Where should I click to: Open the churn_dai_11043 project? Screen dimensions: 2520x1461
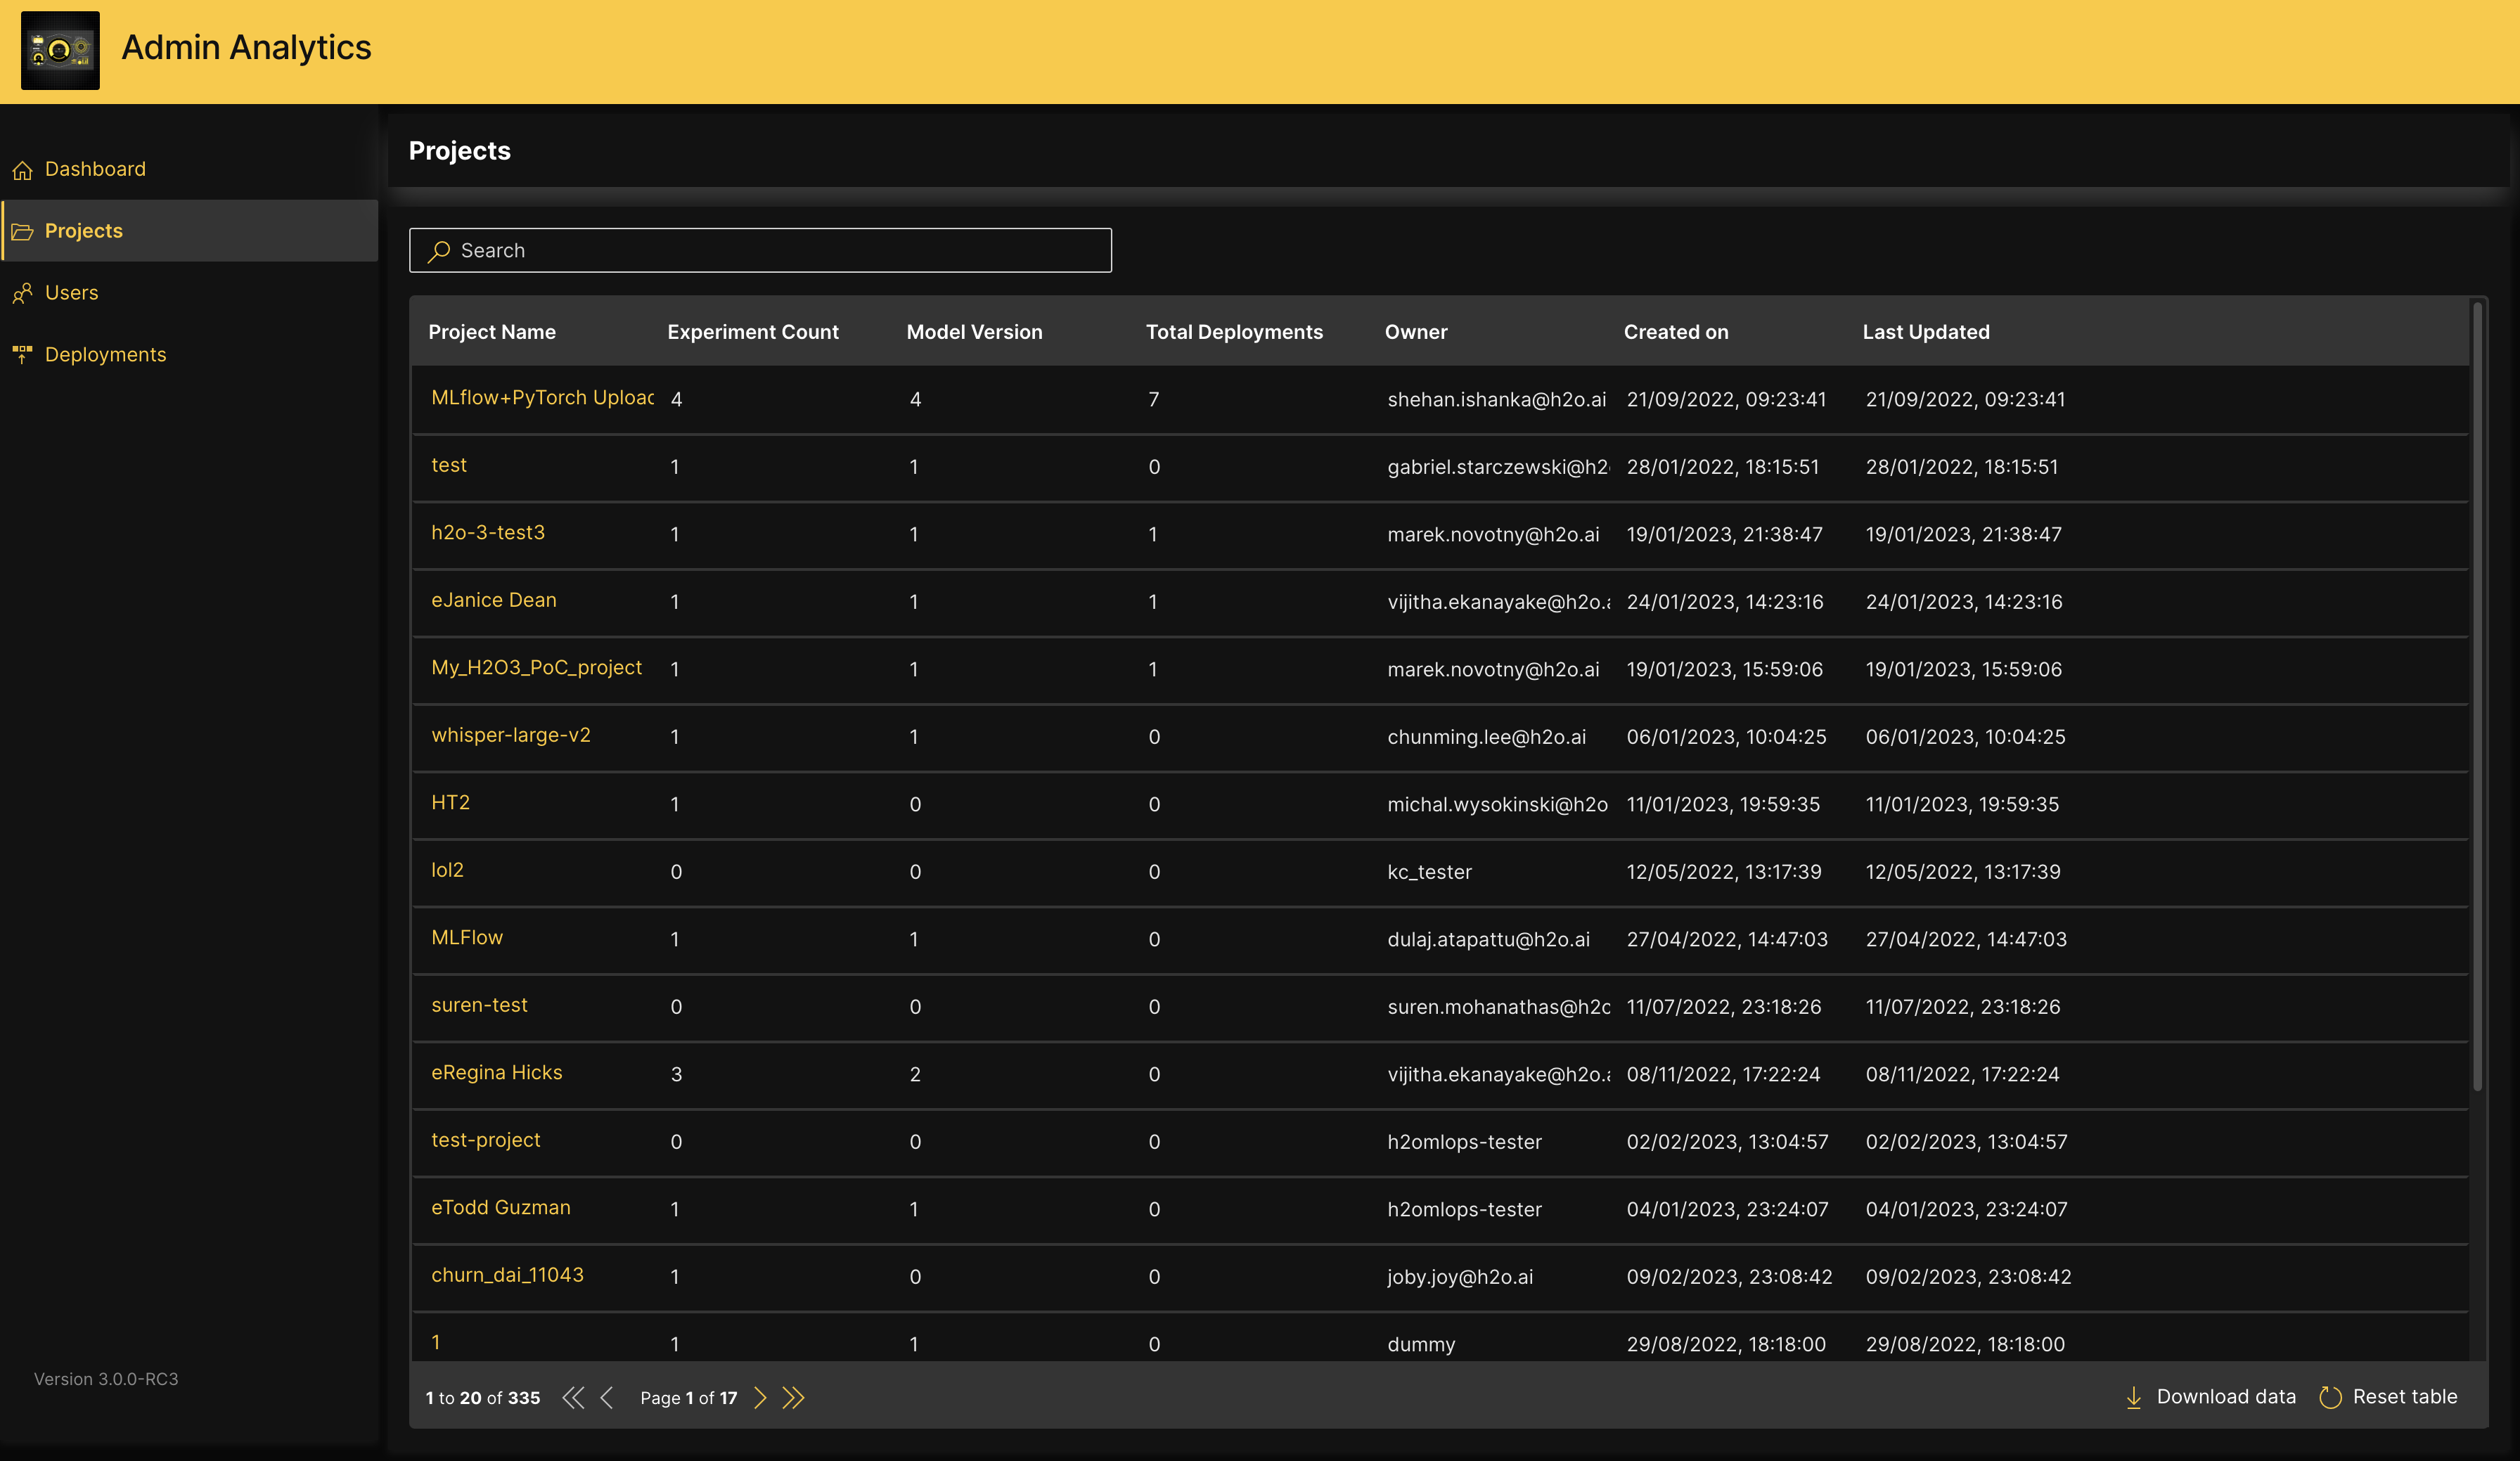(x=506, y=1275)
